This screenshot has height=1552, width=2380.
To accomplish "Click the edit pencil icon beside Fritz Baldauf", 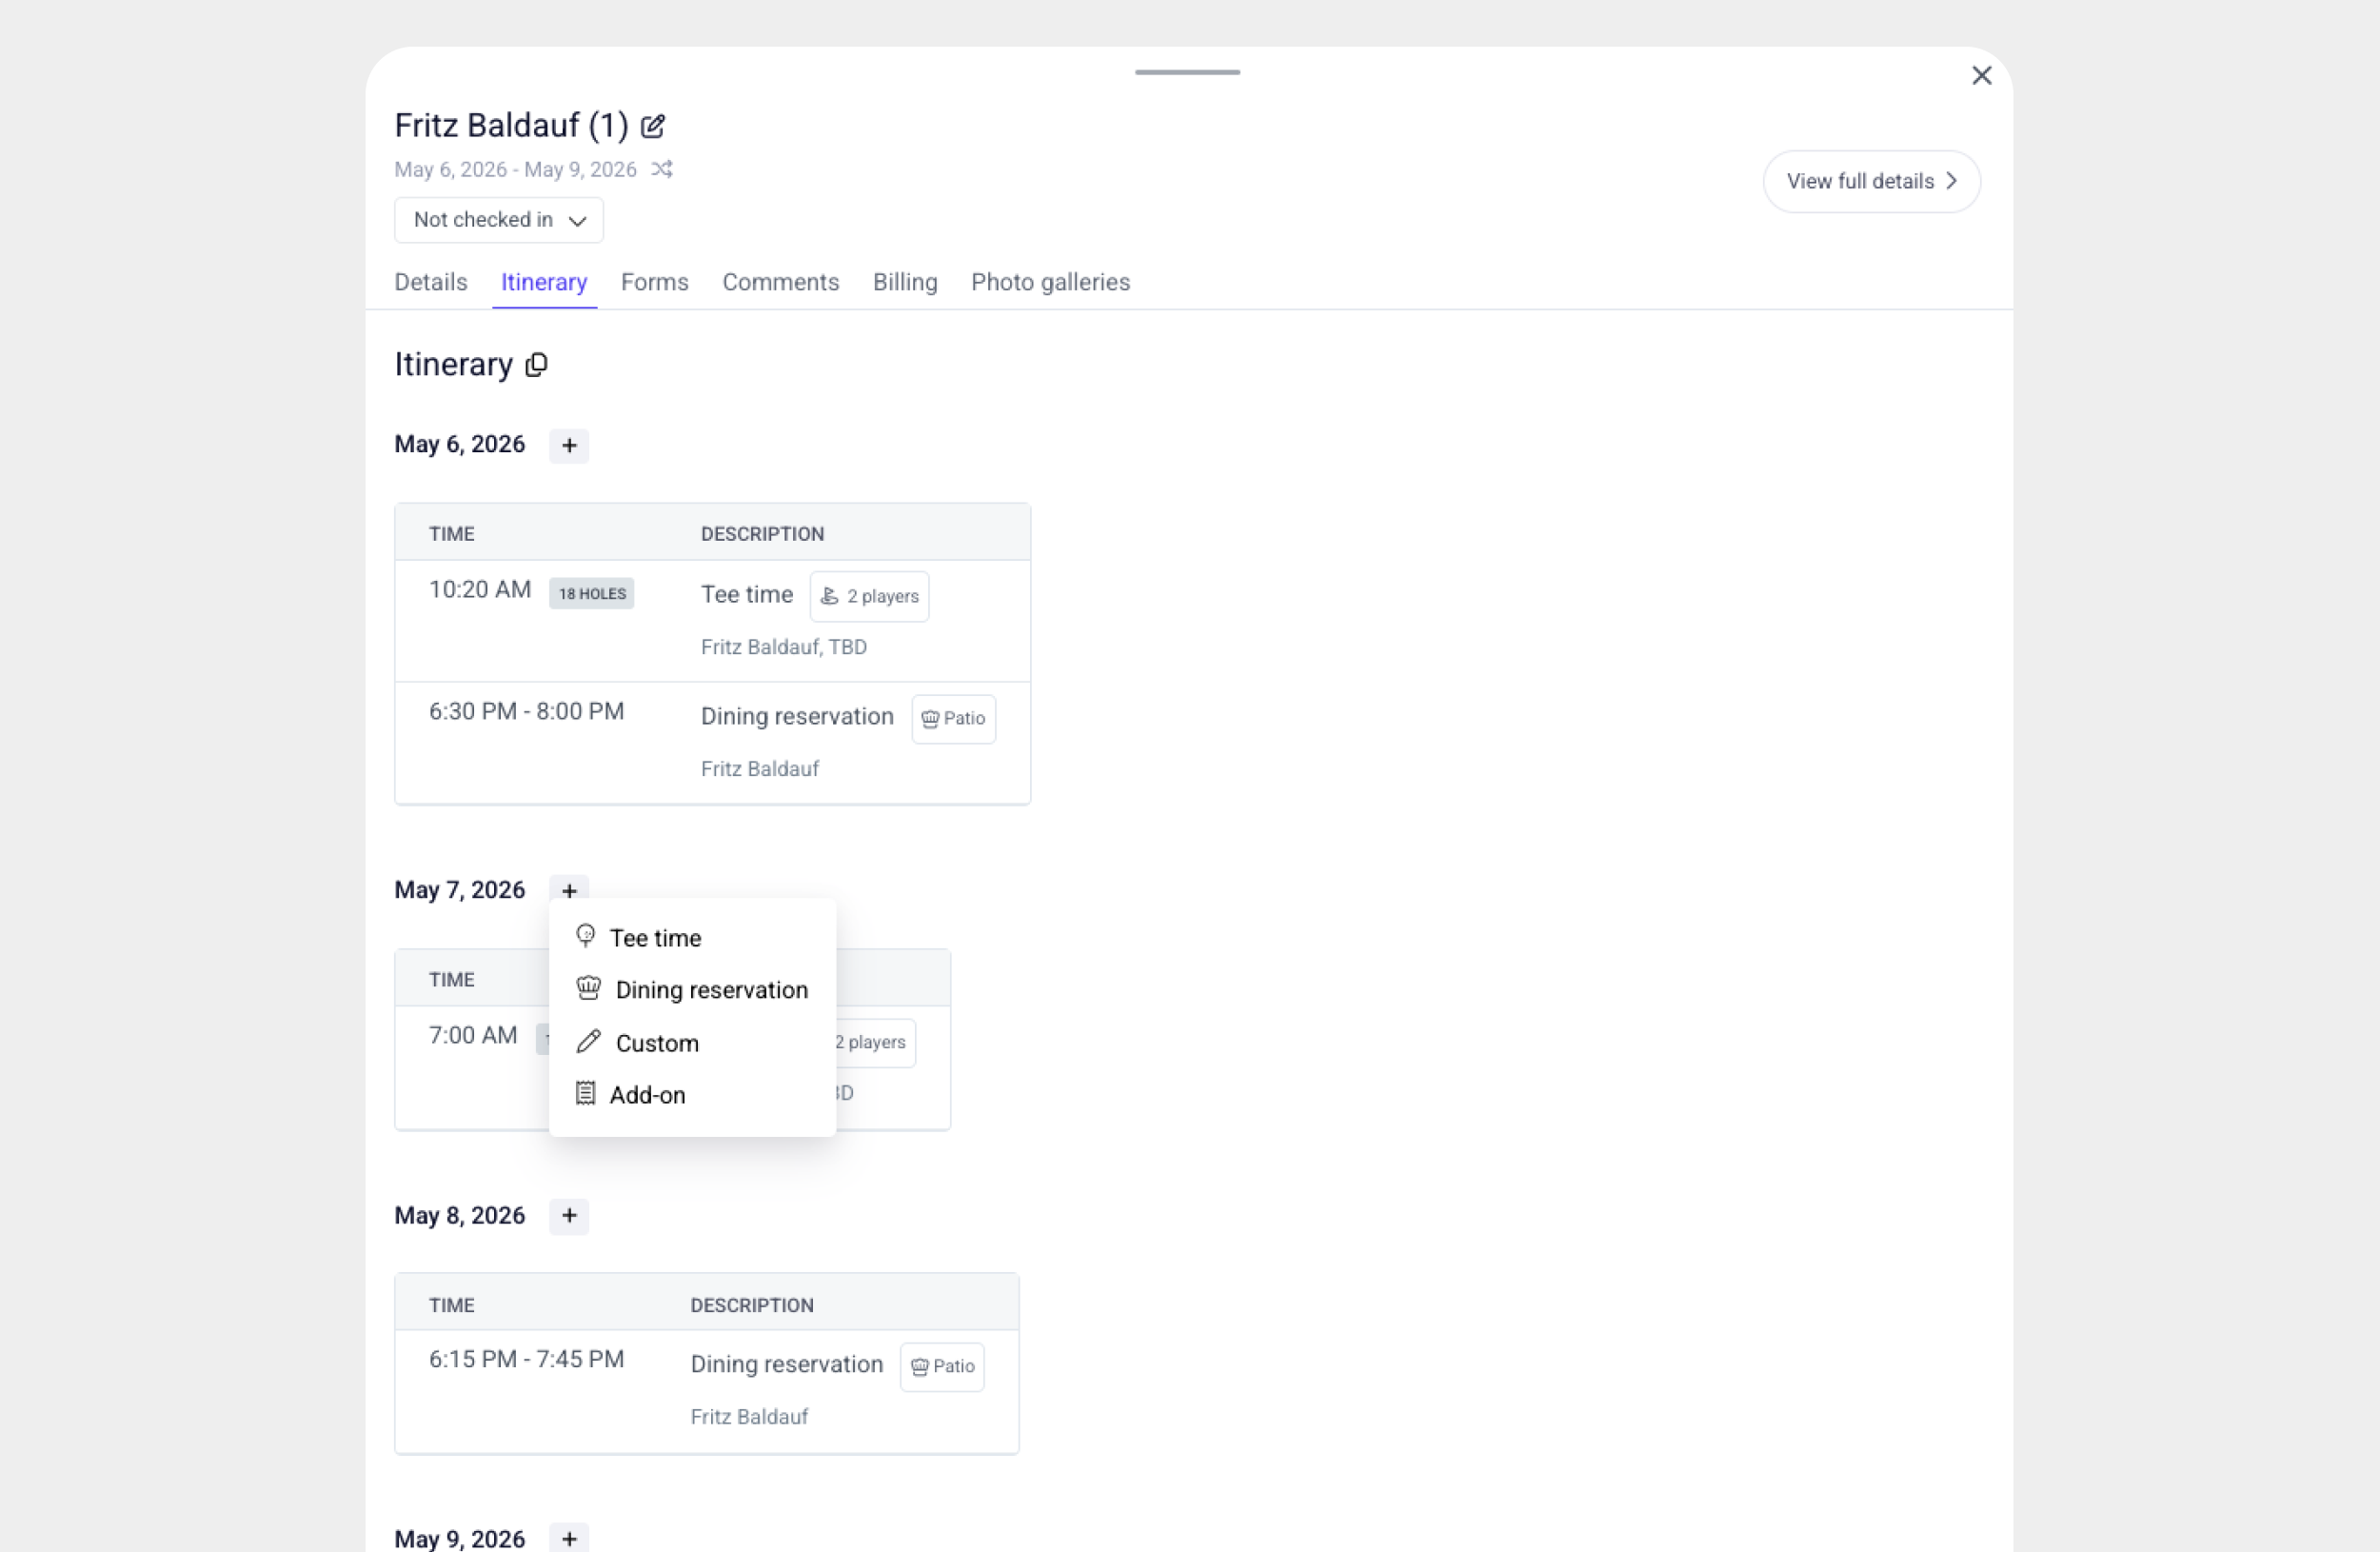I will (653, 126).
